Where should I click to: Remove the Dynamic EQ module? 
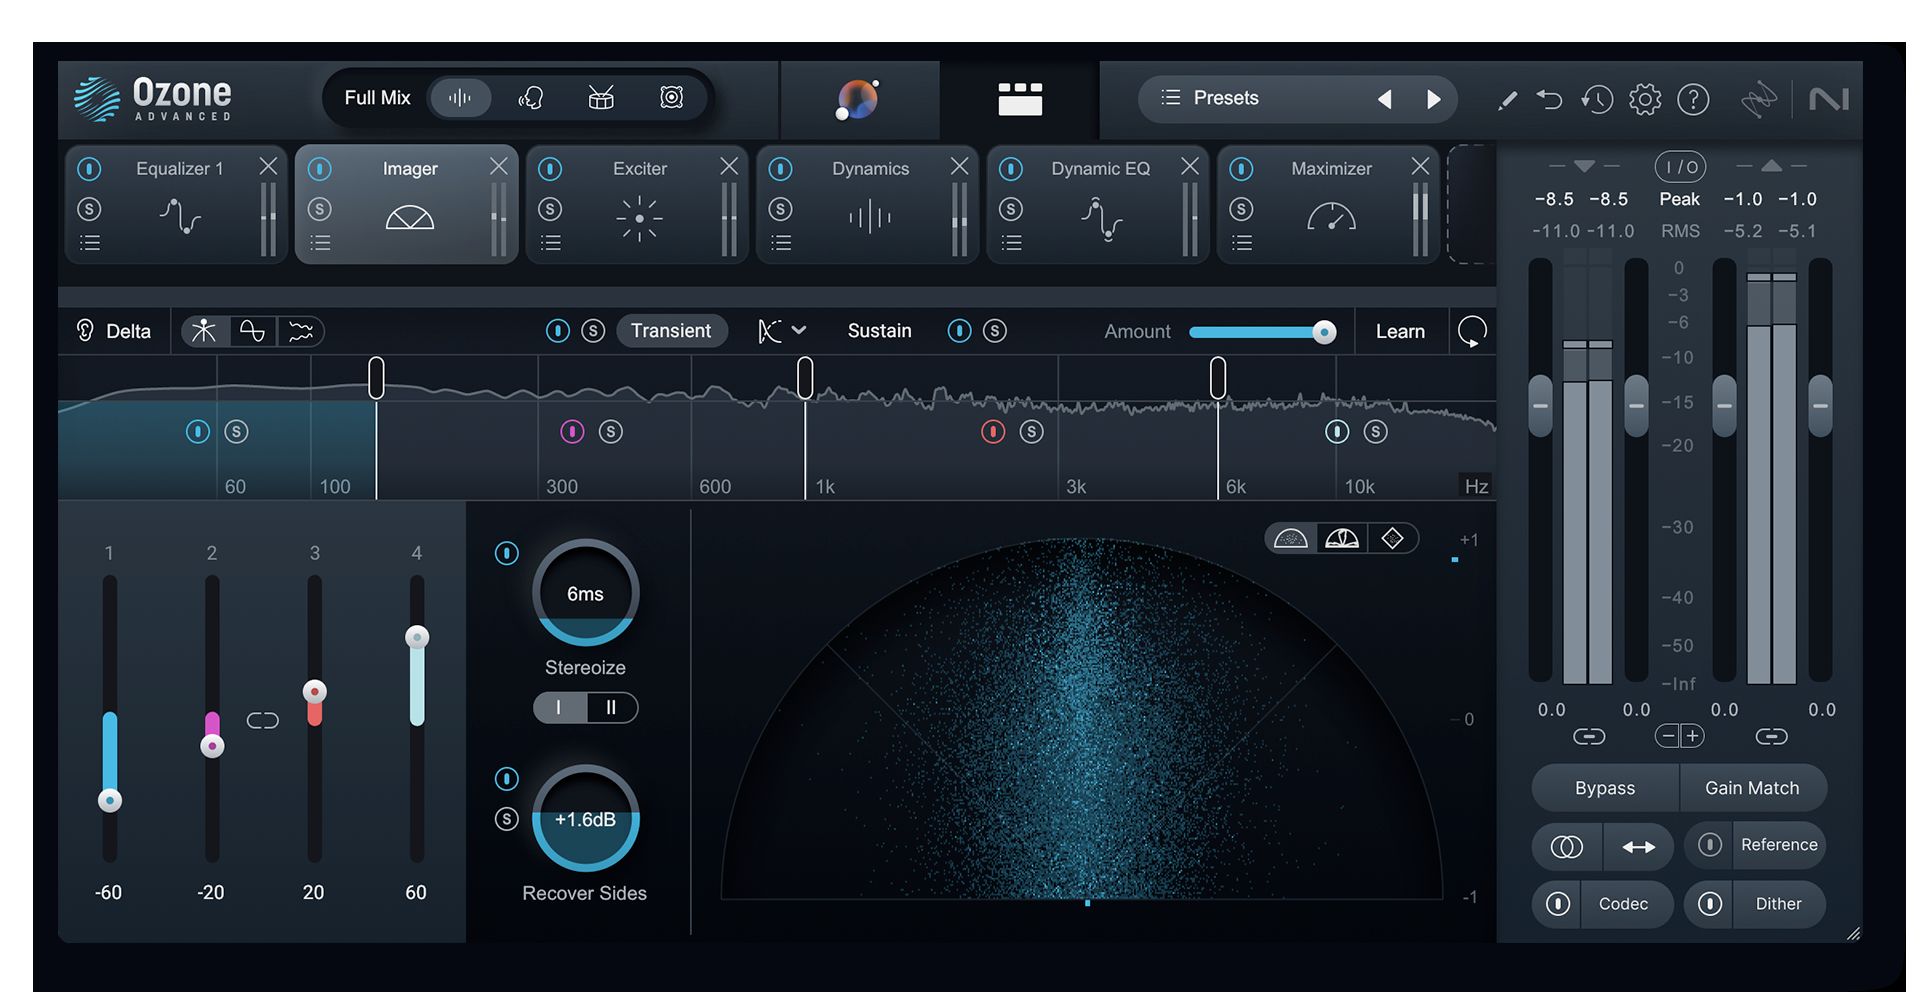tap(1189, 166)
